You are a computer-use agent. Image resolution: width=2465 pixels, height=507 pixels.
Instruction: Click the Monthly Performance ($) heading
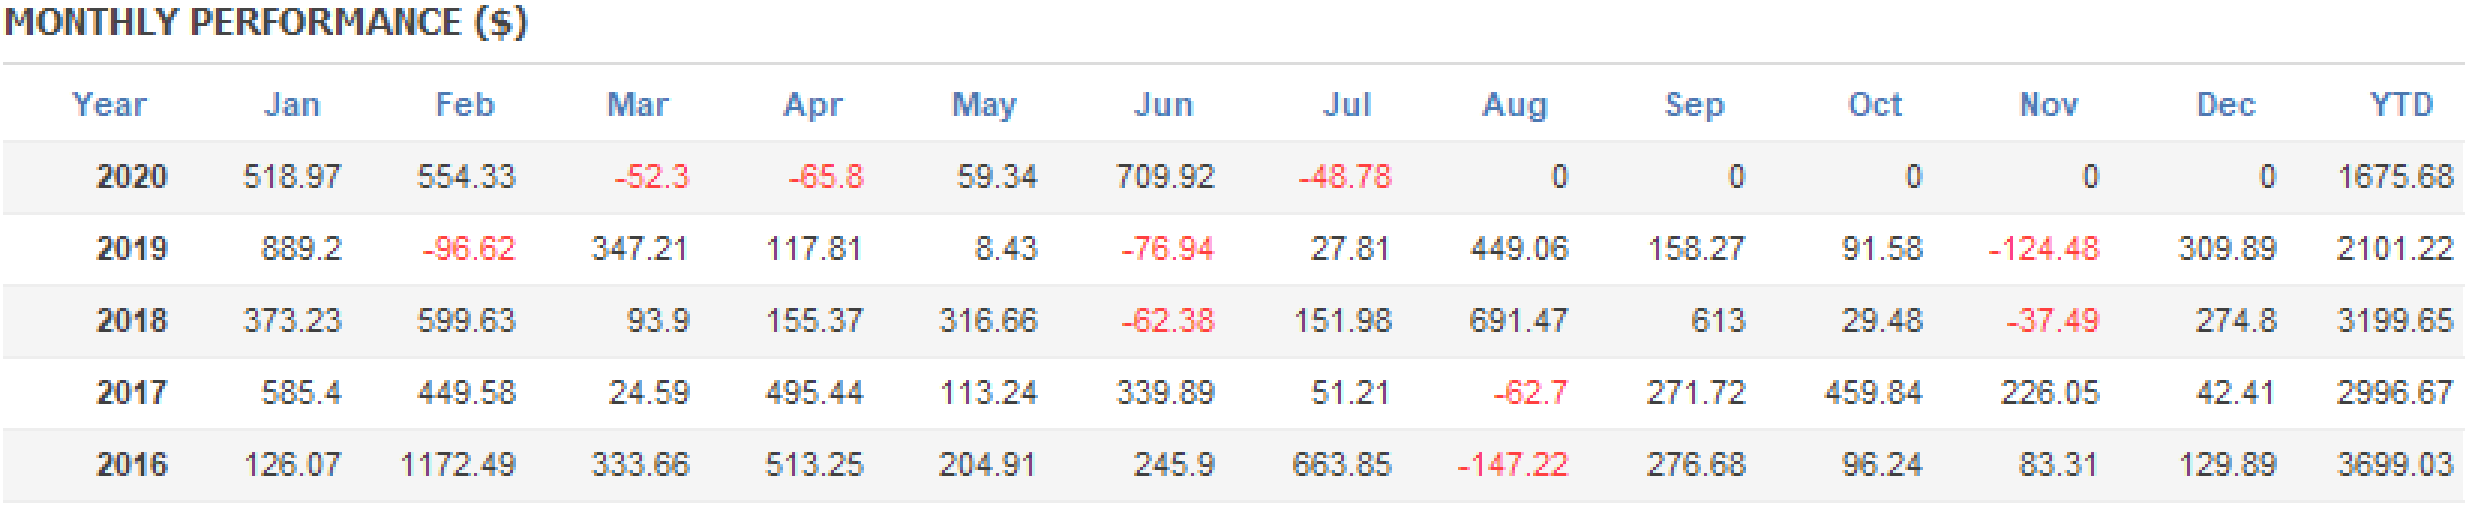point(266,22)
